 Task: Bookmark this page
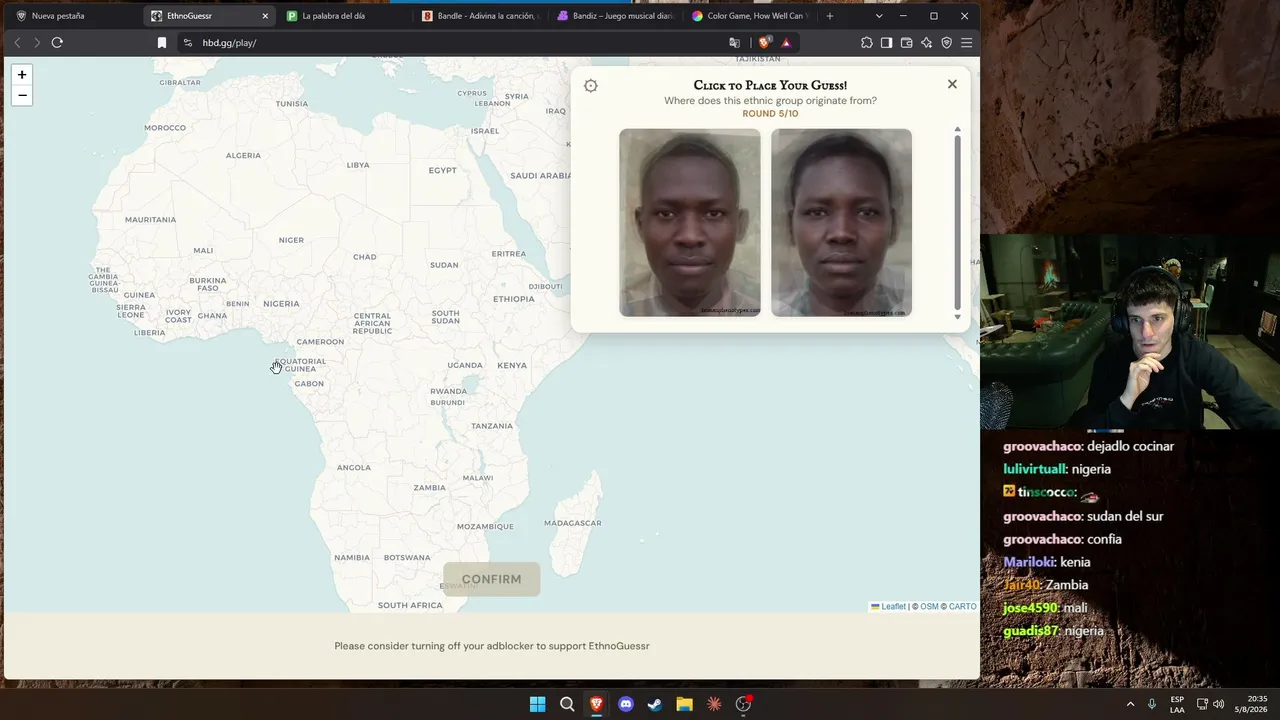tap(162, 43)
